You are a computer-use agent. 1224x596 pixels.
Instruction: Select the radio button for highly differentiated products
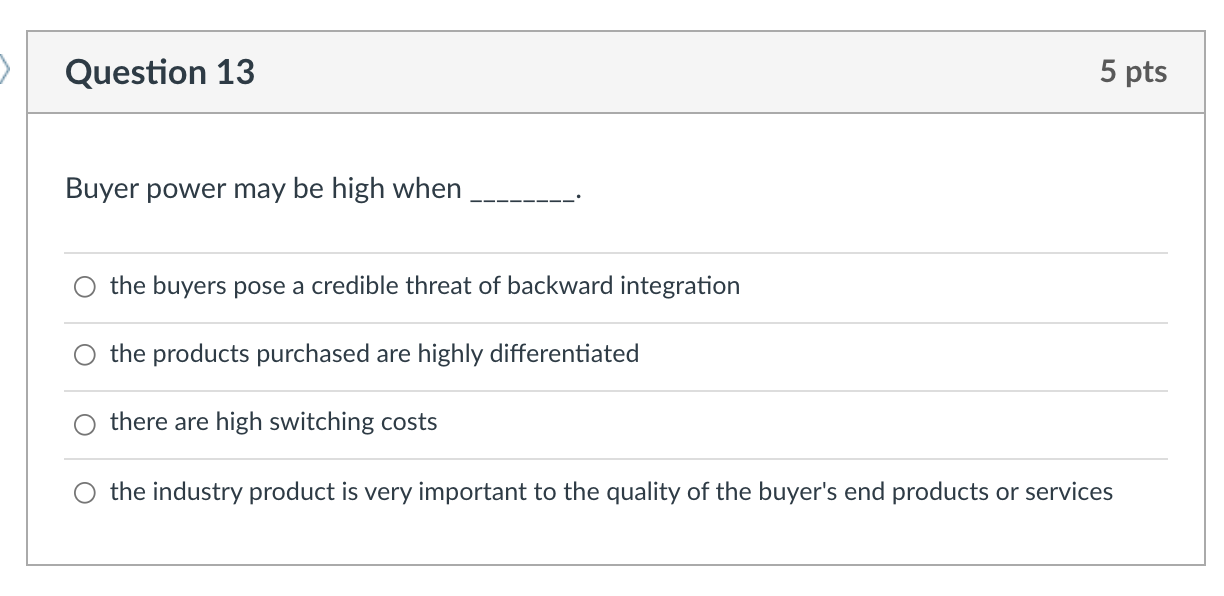85,355
